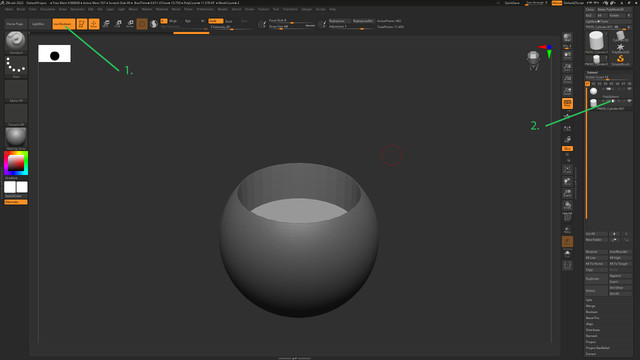Select the Edit mode icon
640x360 pixels.
82,24
